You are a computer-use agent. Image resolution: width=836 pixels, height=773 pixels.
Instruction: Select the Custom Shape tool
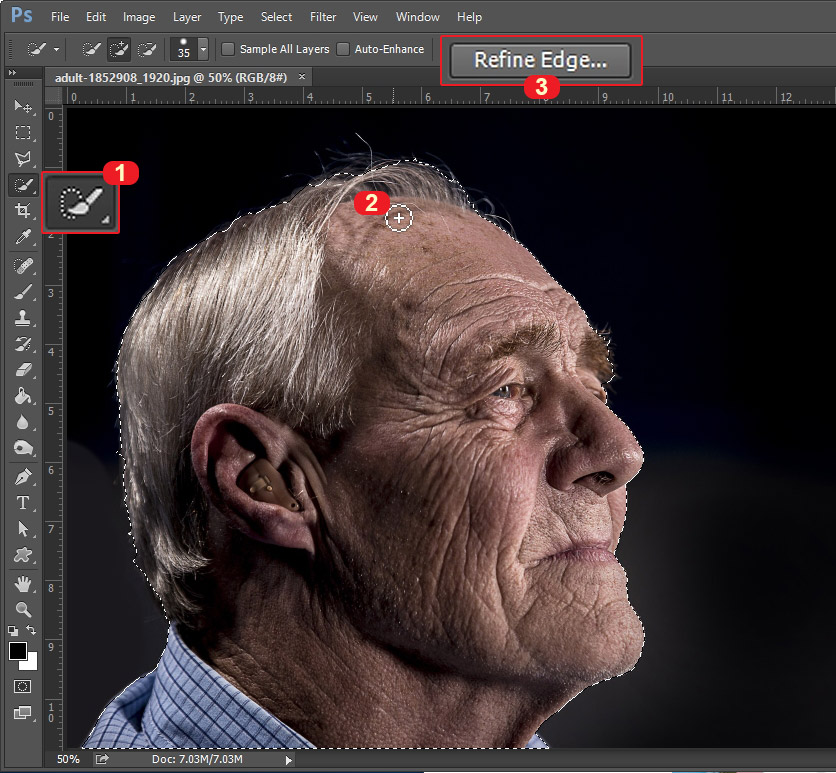pyautogui.click(x=23, y=555)
